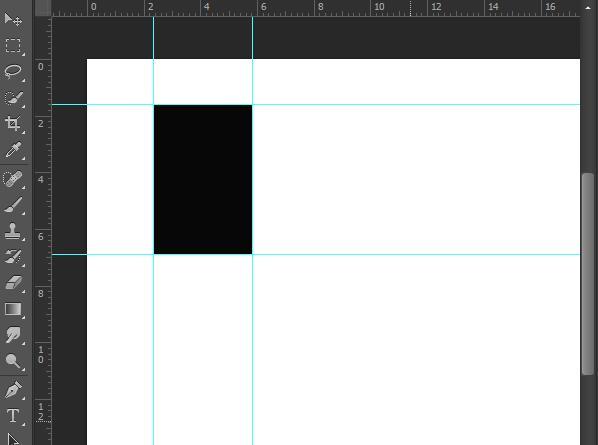Select the Brush tool

(13, 206)
